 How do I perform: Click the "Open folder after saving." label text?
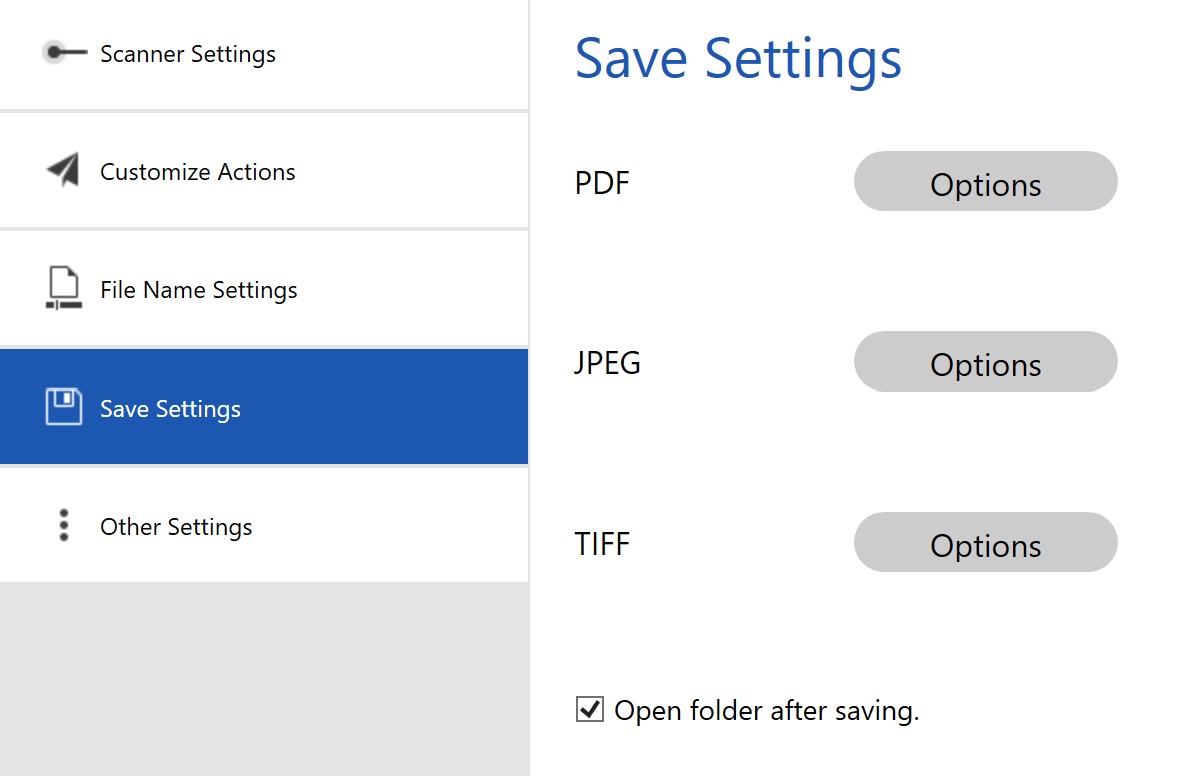pos(766,711)
